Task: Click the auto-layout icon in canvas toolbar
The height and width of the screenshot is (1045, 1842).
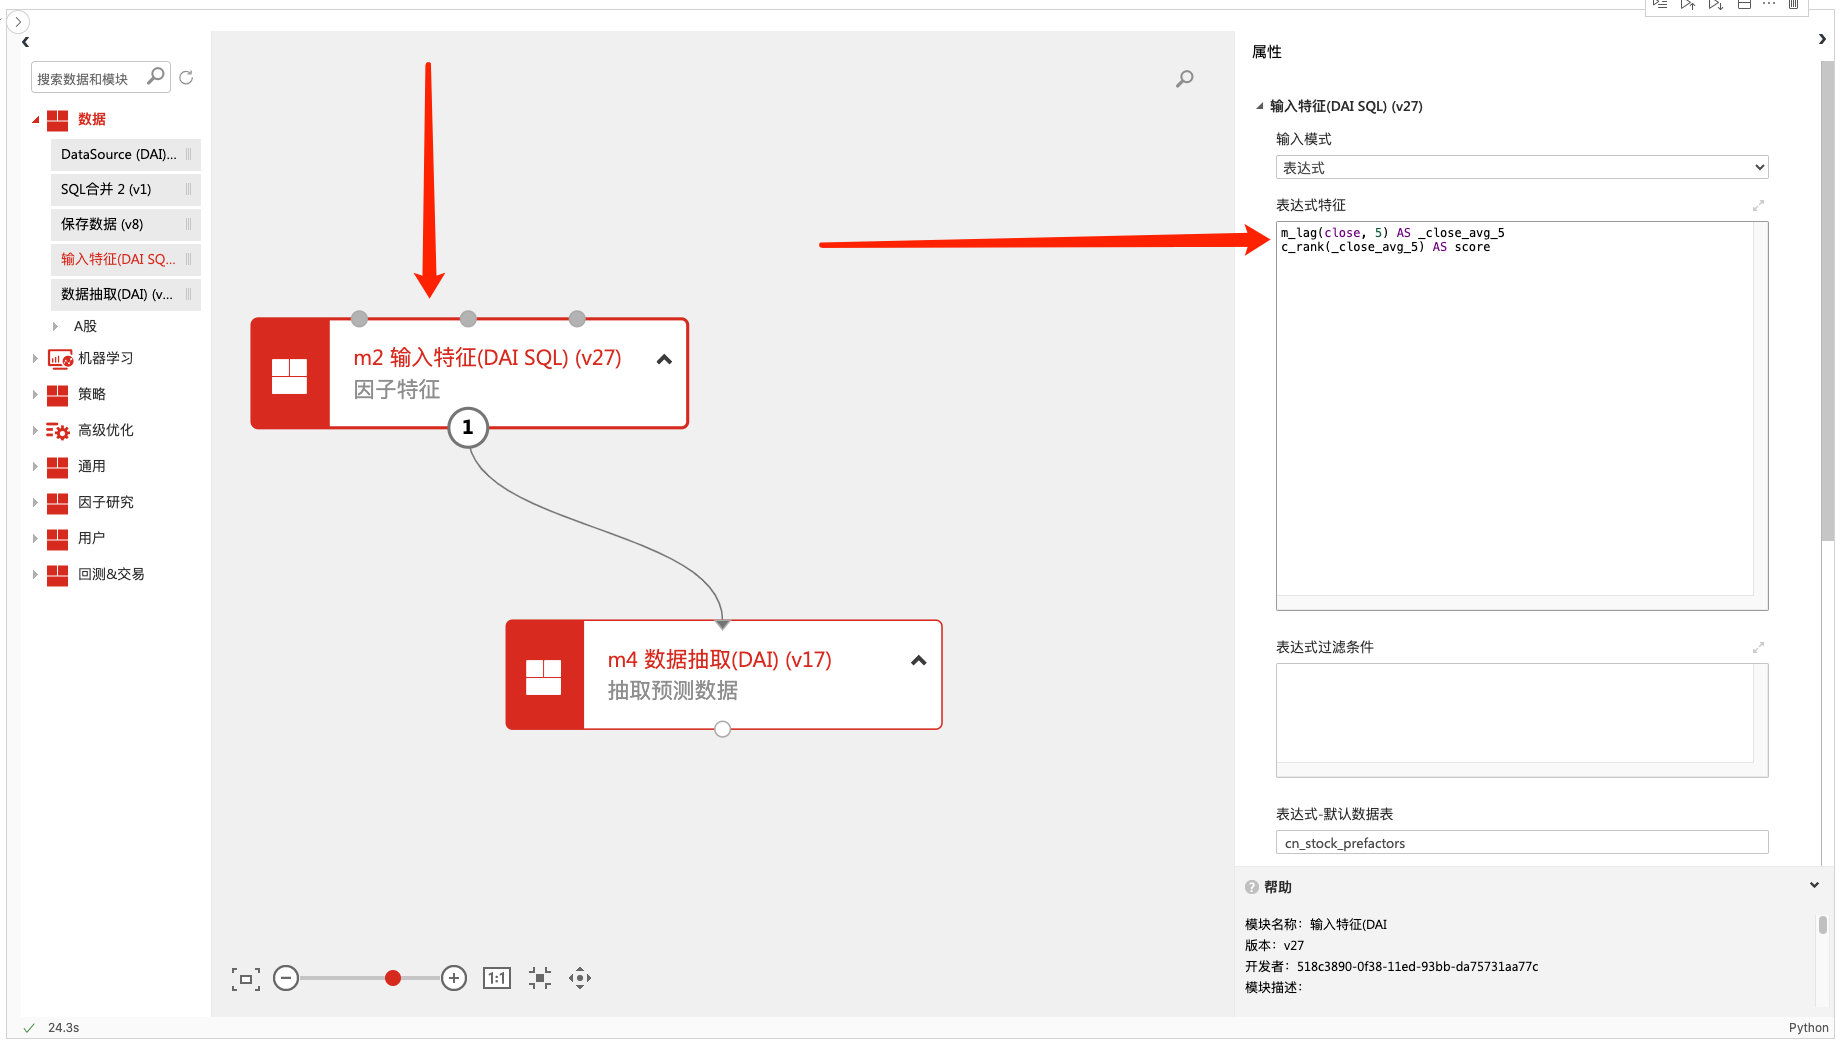Action: pos(540,978)
